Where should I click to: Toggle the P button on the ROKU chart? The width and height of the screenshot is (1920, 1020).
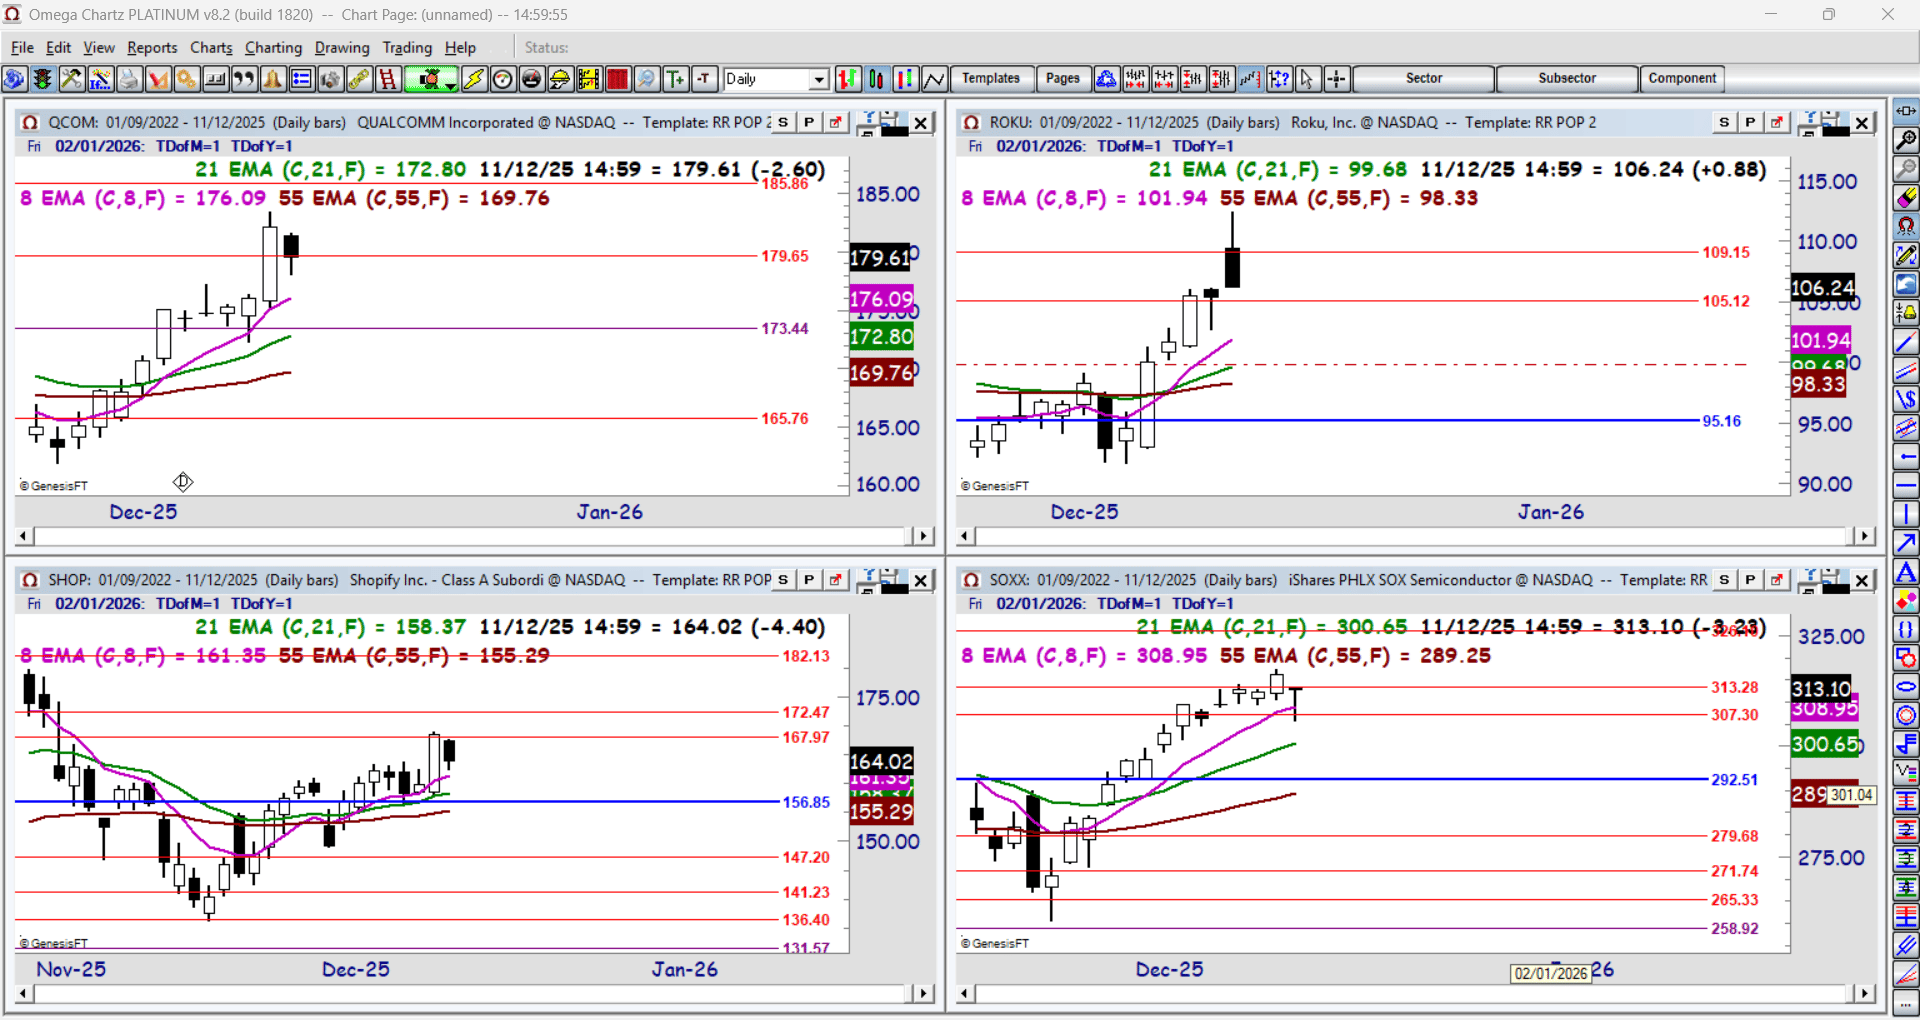[1750, 122]
